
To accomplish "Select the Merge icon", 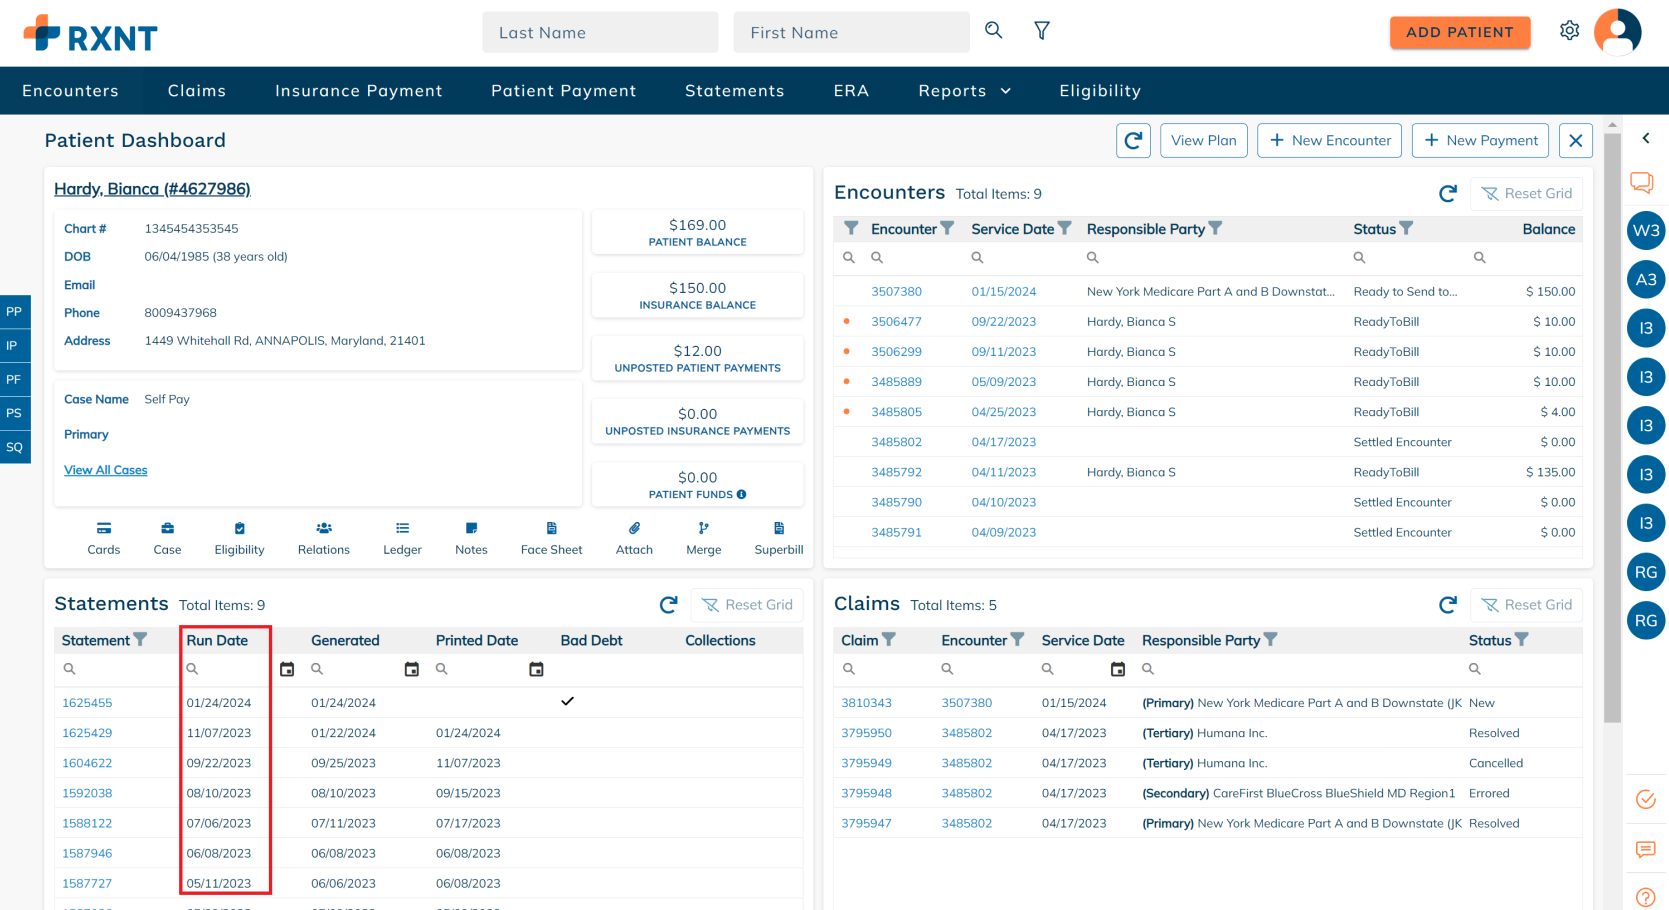I will (704, 537).
